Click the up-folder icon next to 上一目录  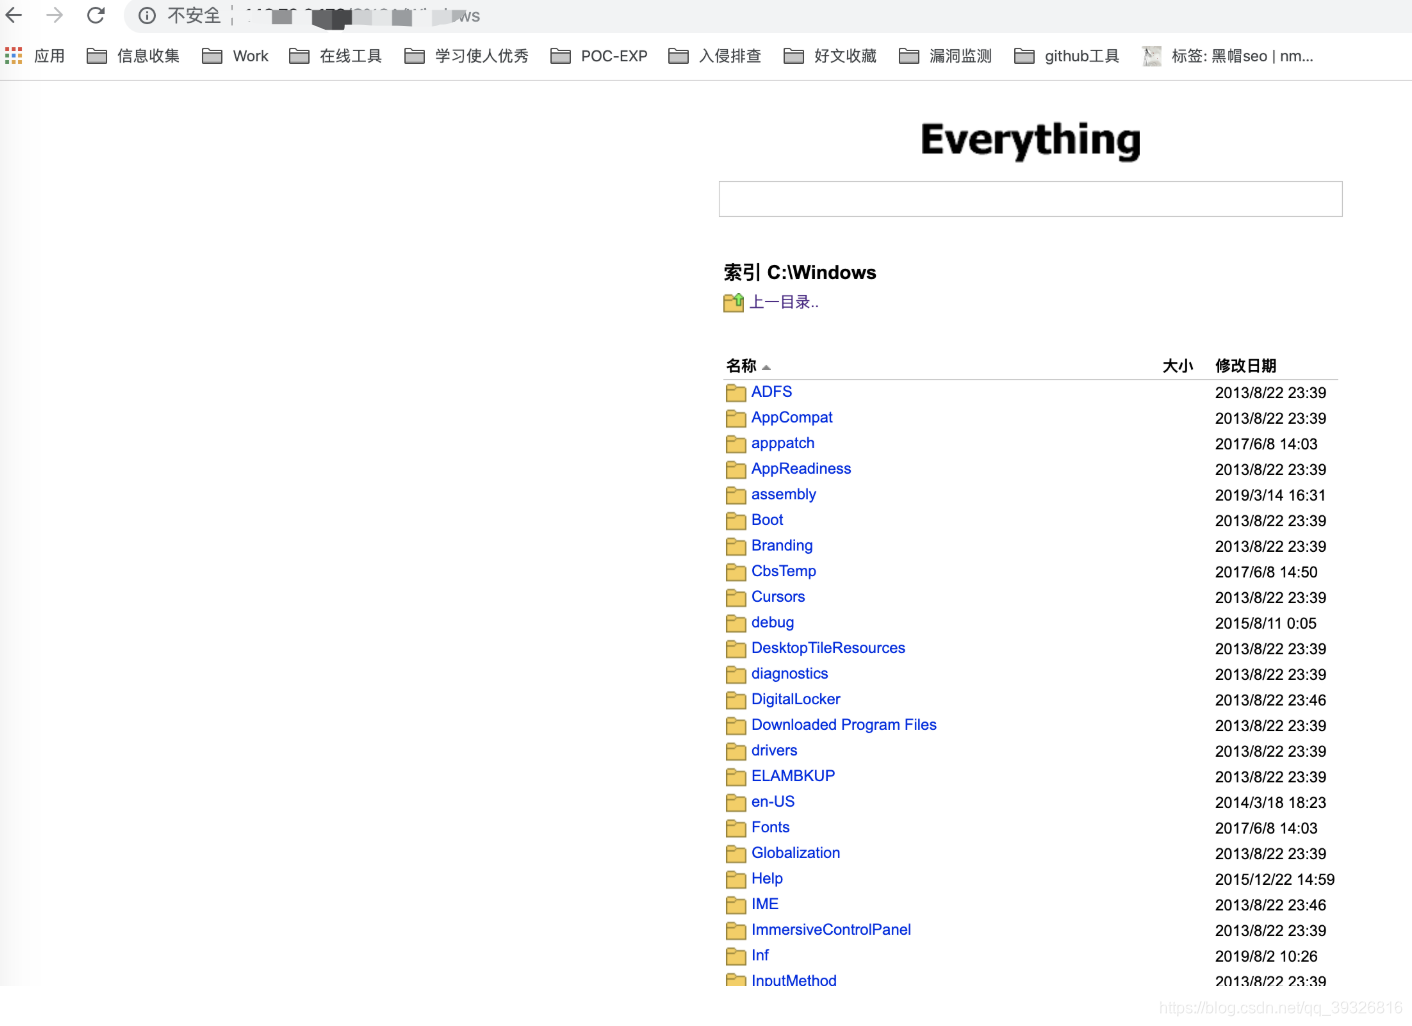point(734,302)
